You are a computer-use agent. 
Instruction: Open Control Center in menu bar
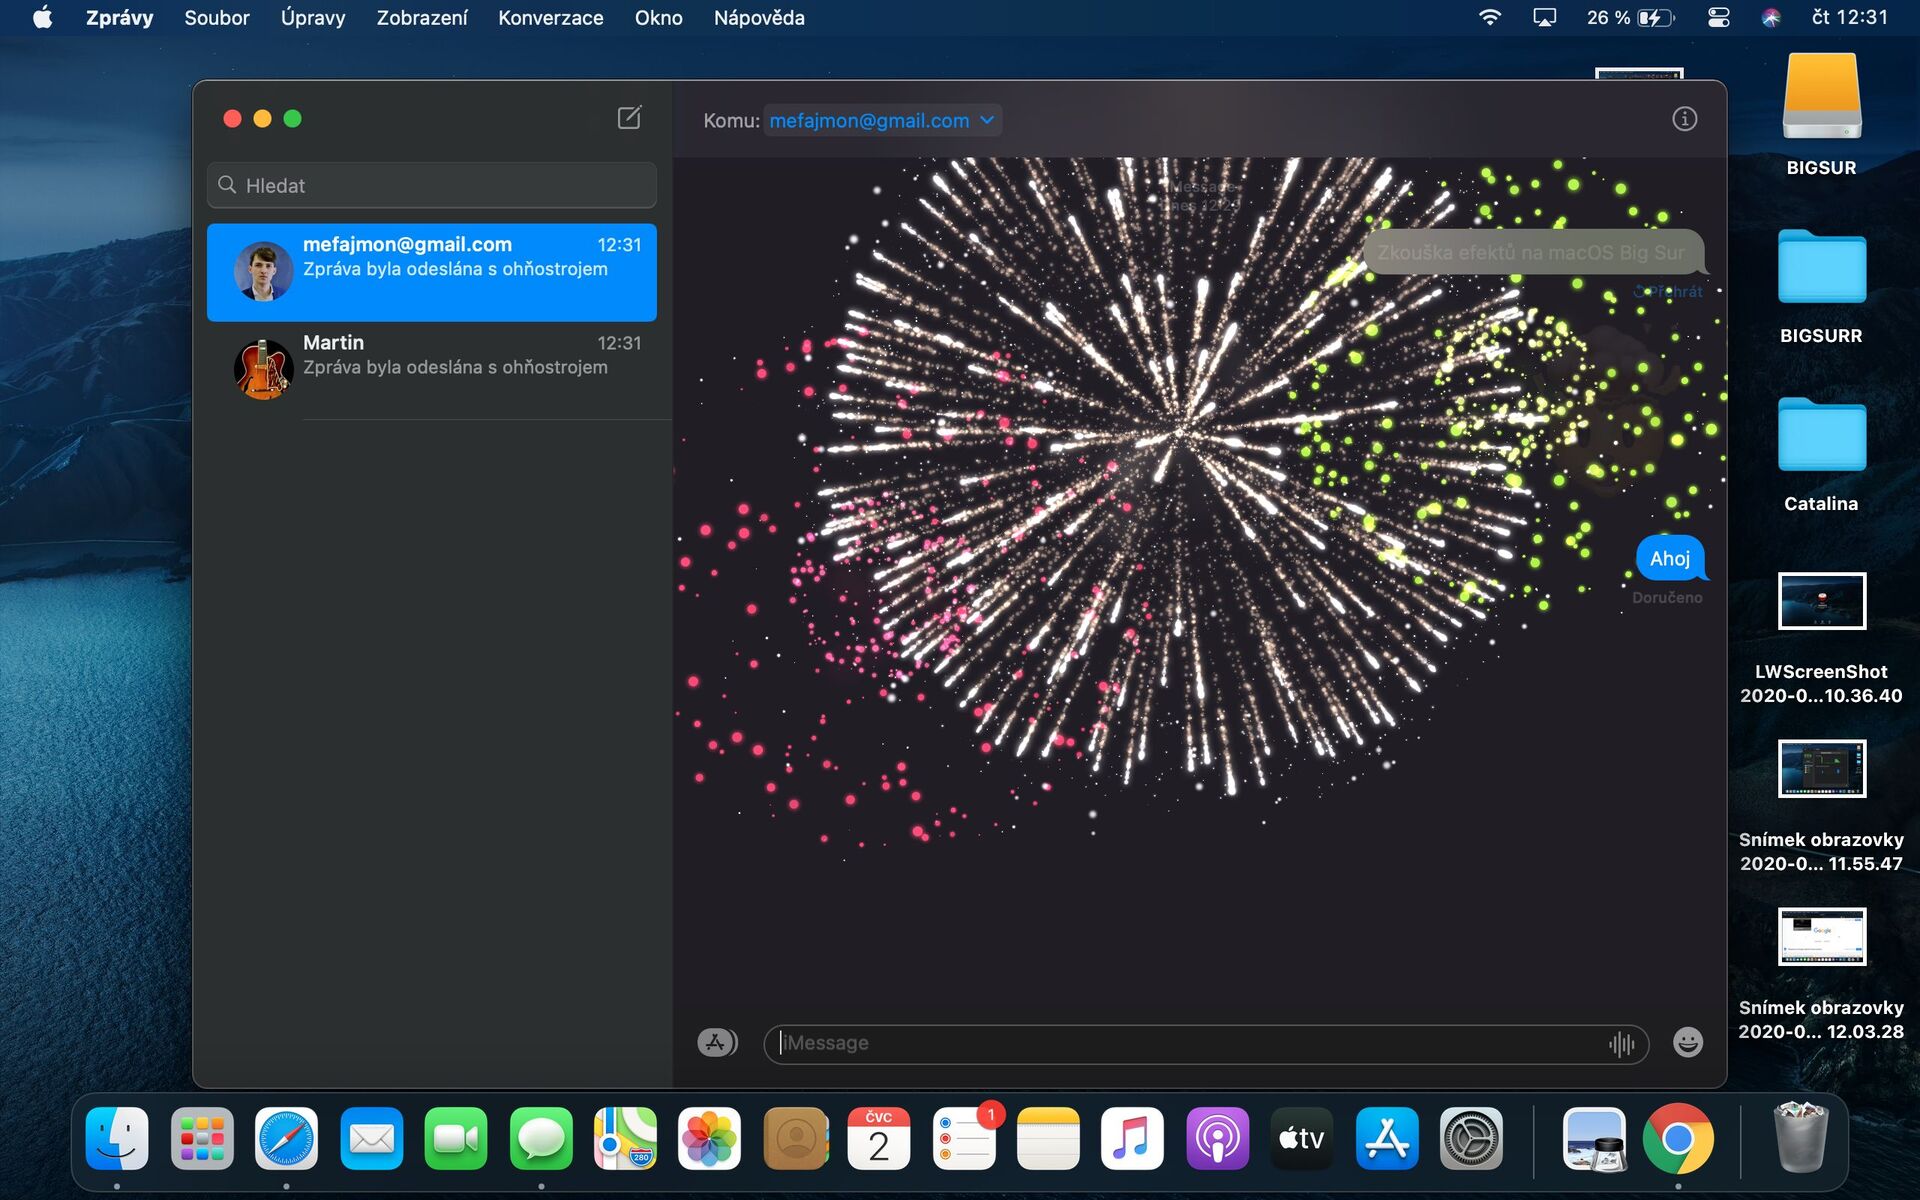1718,17
